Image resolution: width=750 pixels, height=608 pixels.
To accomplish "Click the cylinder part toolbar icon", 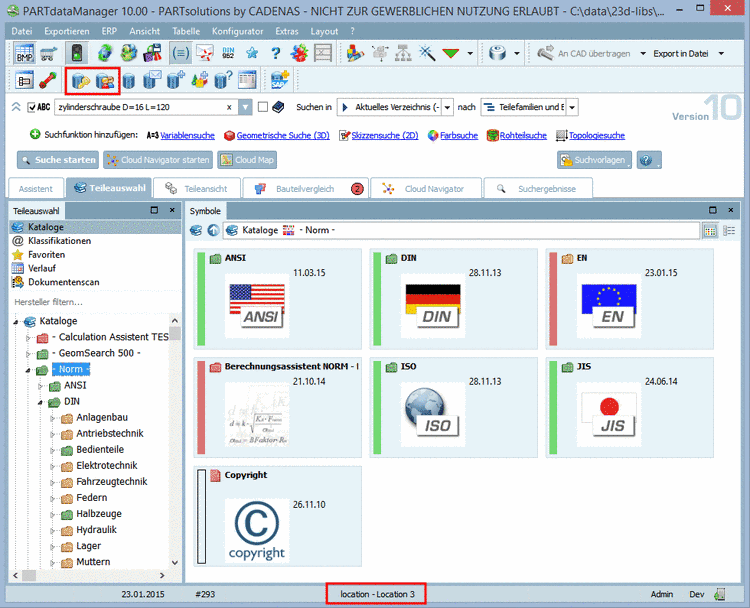I will 498,53.
